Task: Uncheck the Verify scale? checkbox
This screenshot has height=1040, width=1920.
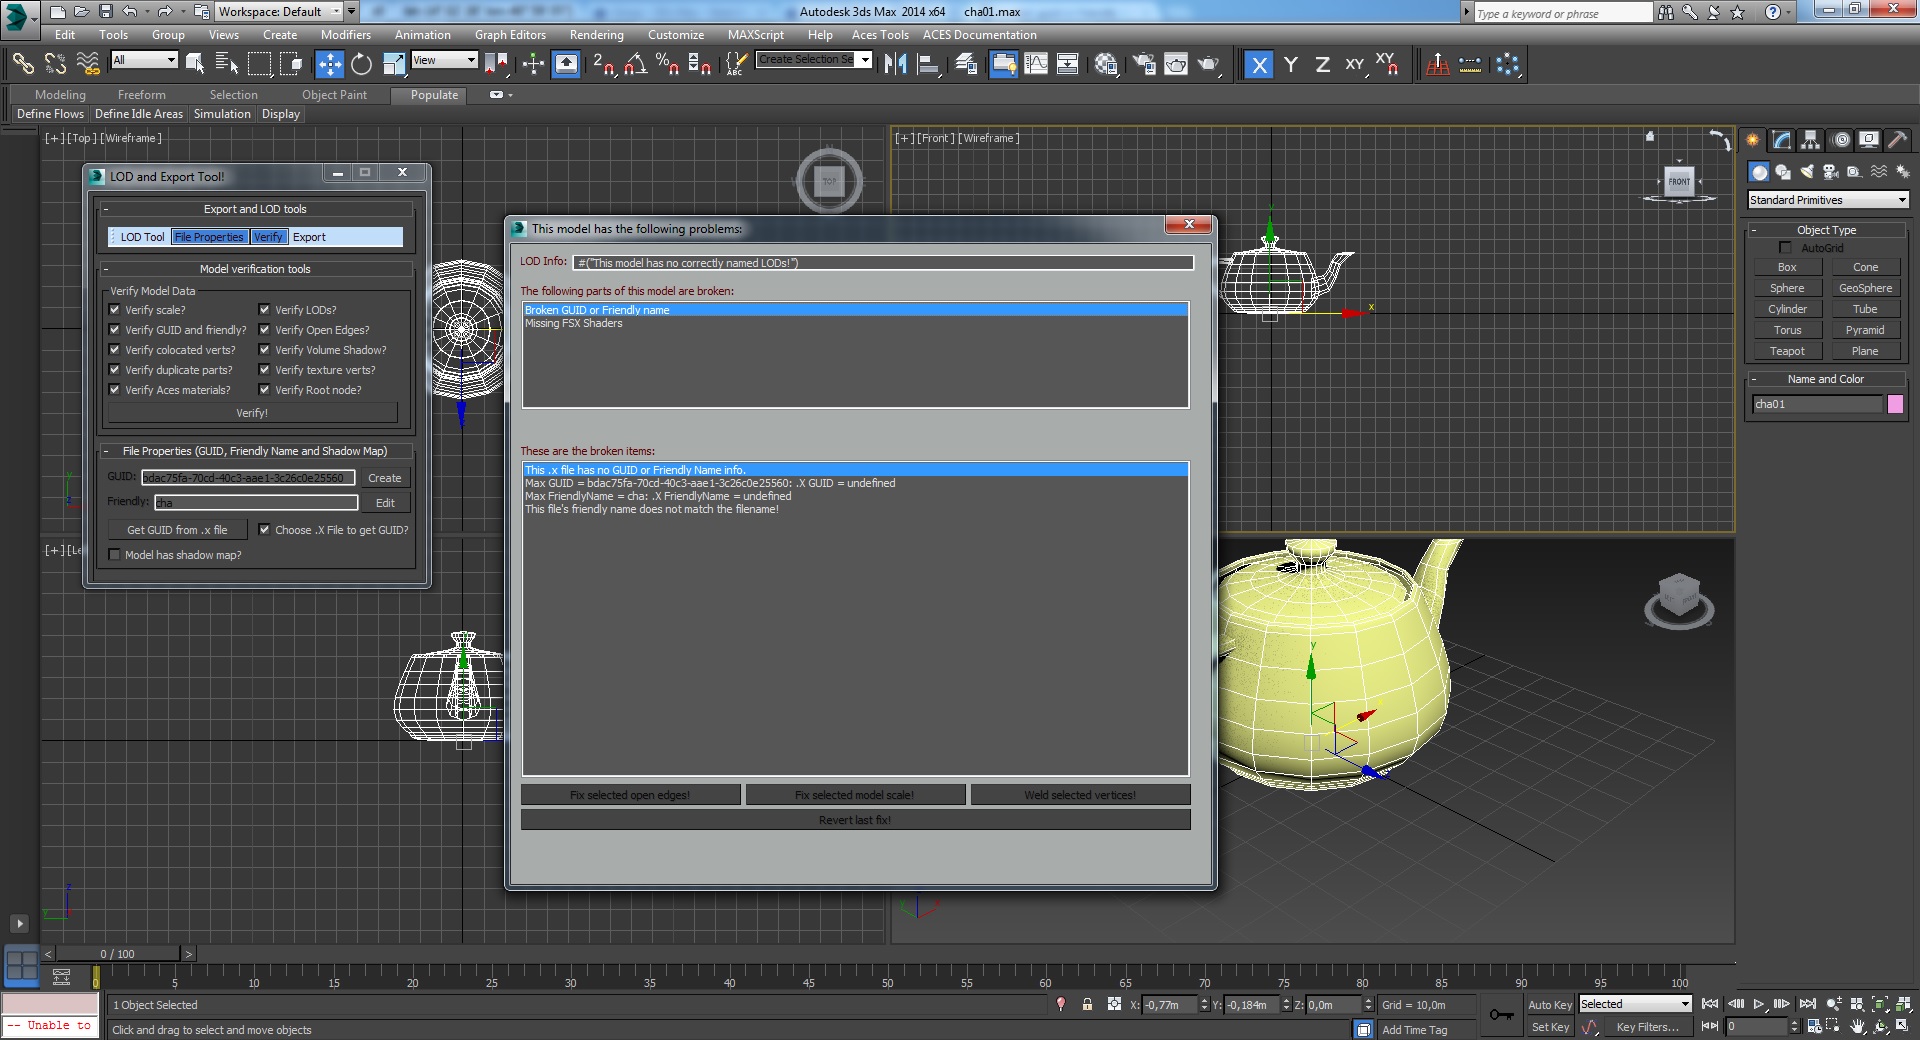Action: click(114, 310)
